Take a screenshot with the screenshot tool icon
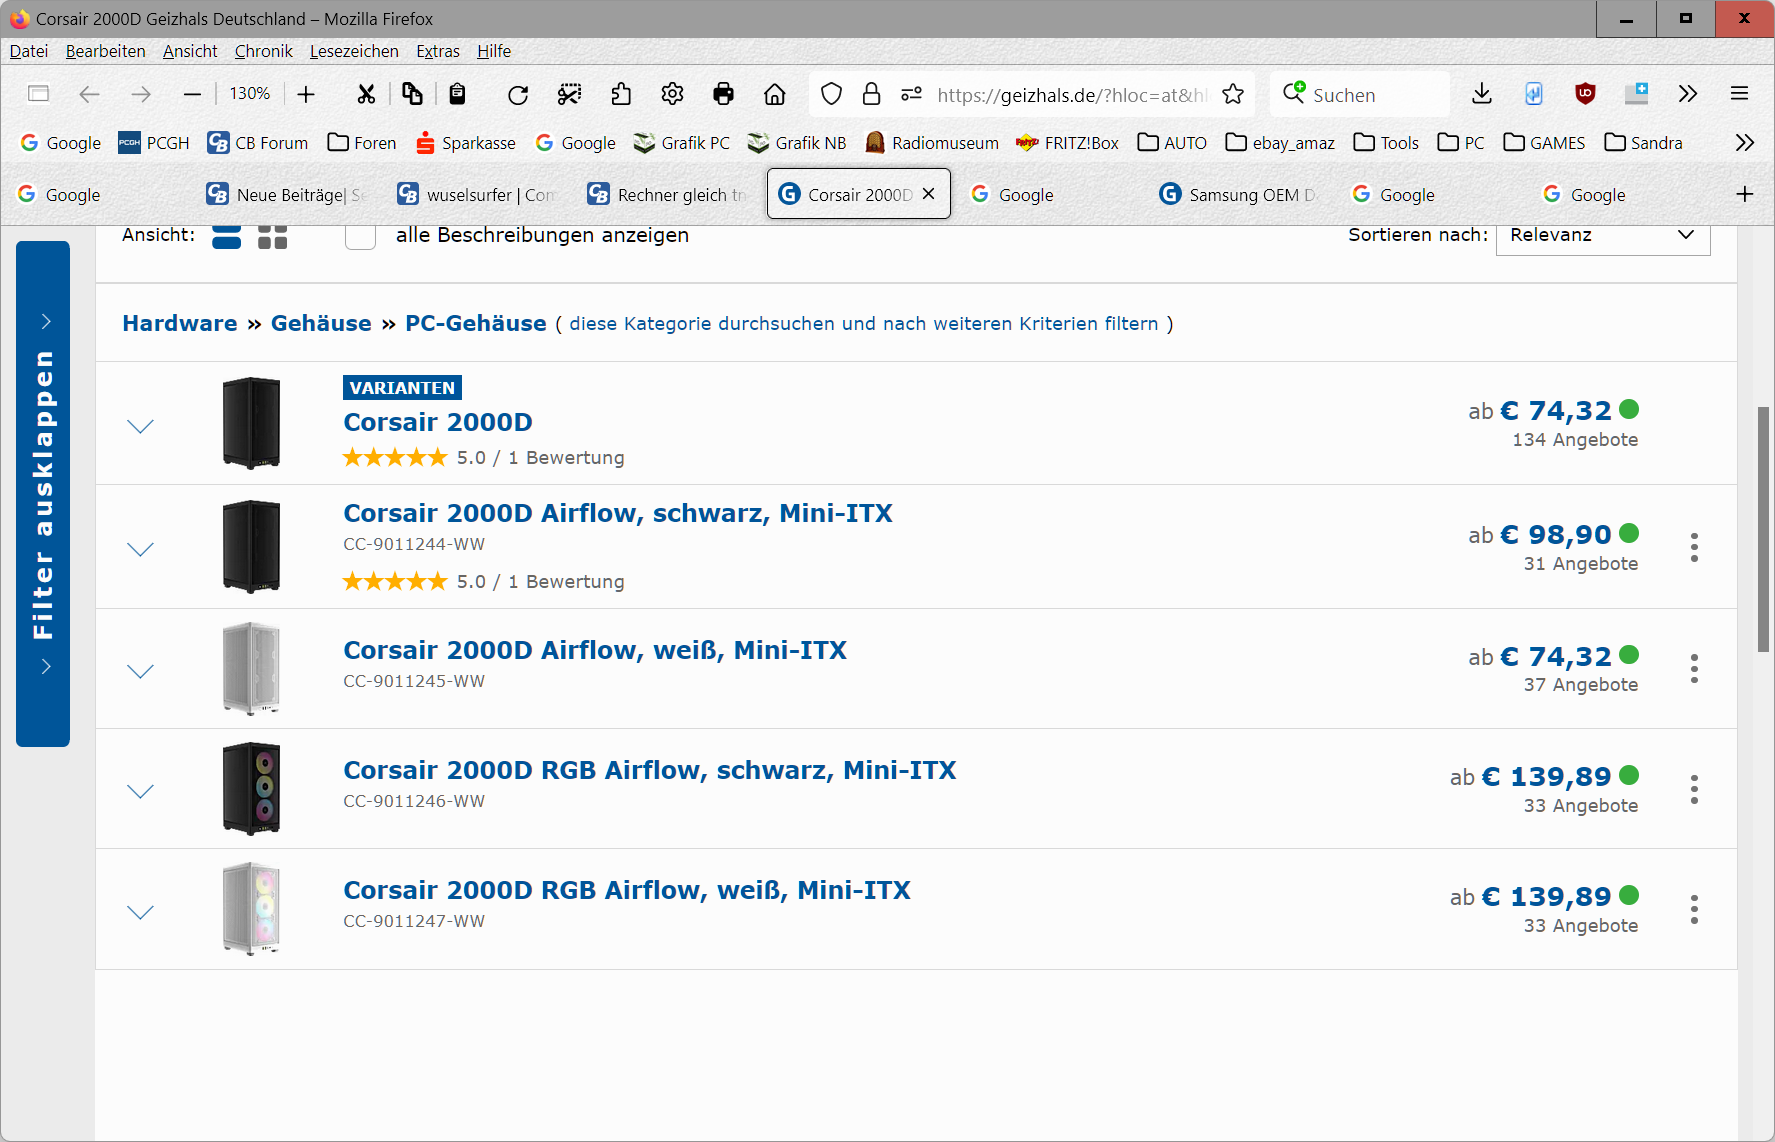This screenshot has width=1775, height=1142. tap(569, 94)
